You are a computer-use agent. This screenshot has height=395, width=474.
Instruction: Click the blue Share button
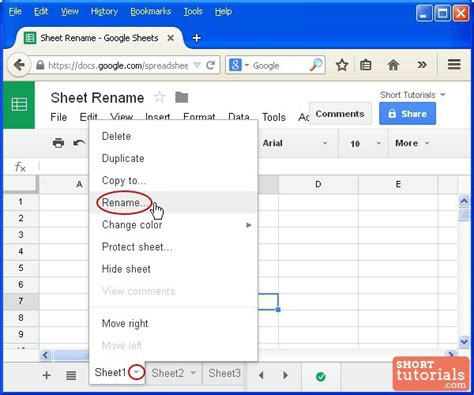(x=407, y=114)
